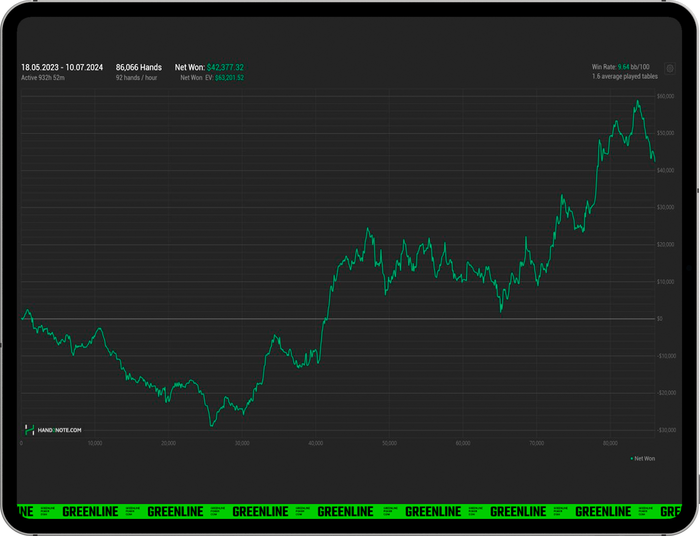Open the graph settings gear icon
700x536 pixels.
click(x=670, y=69)
